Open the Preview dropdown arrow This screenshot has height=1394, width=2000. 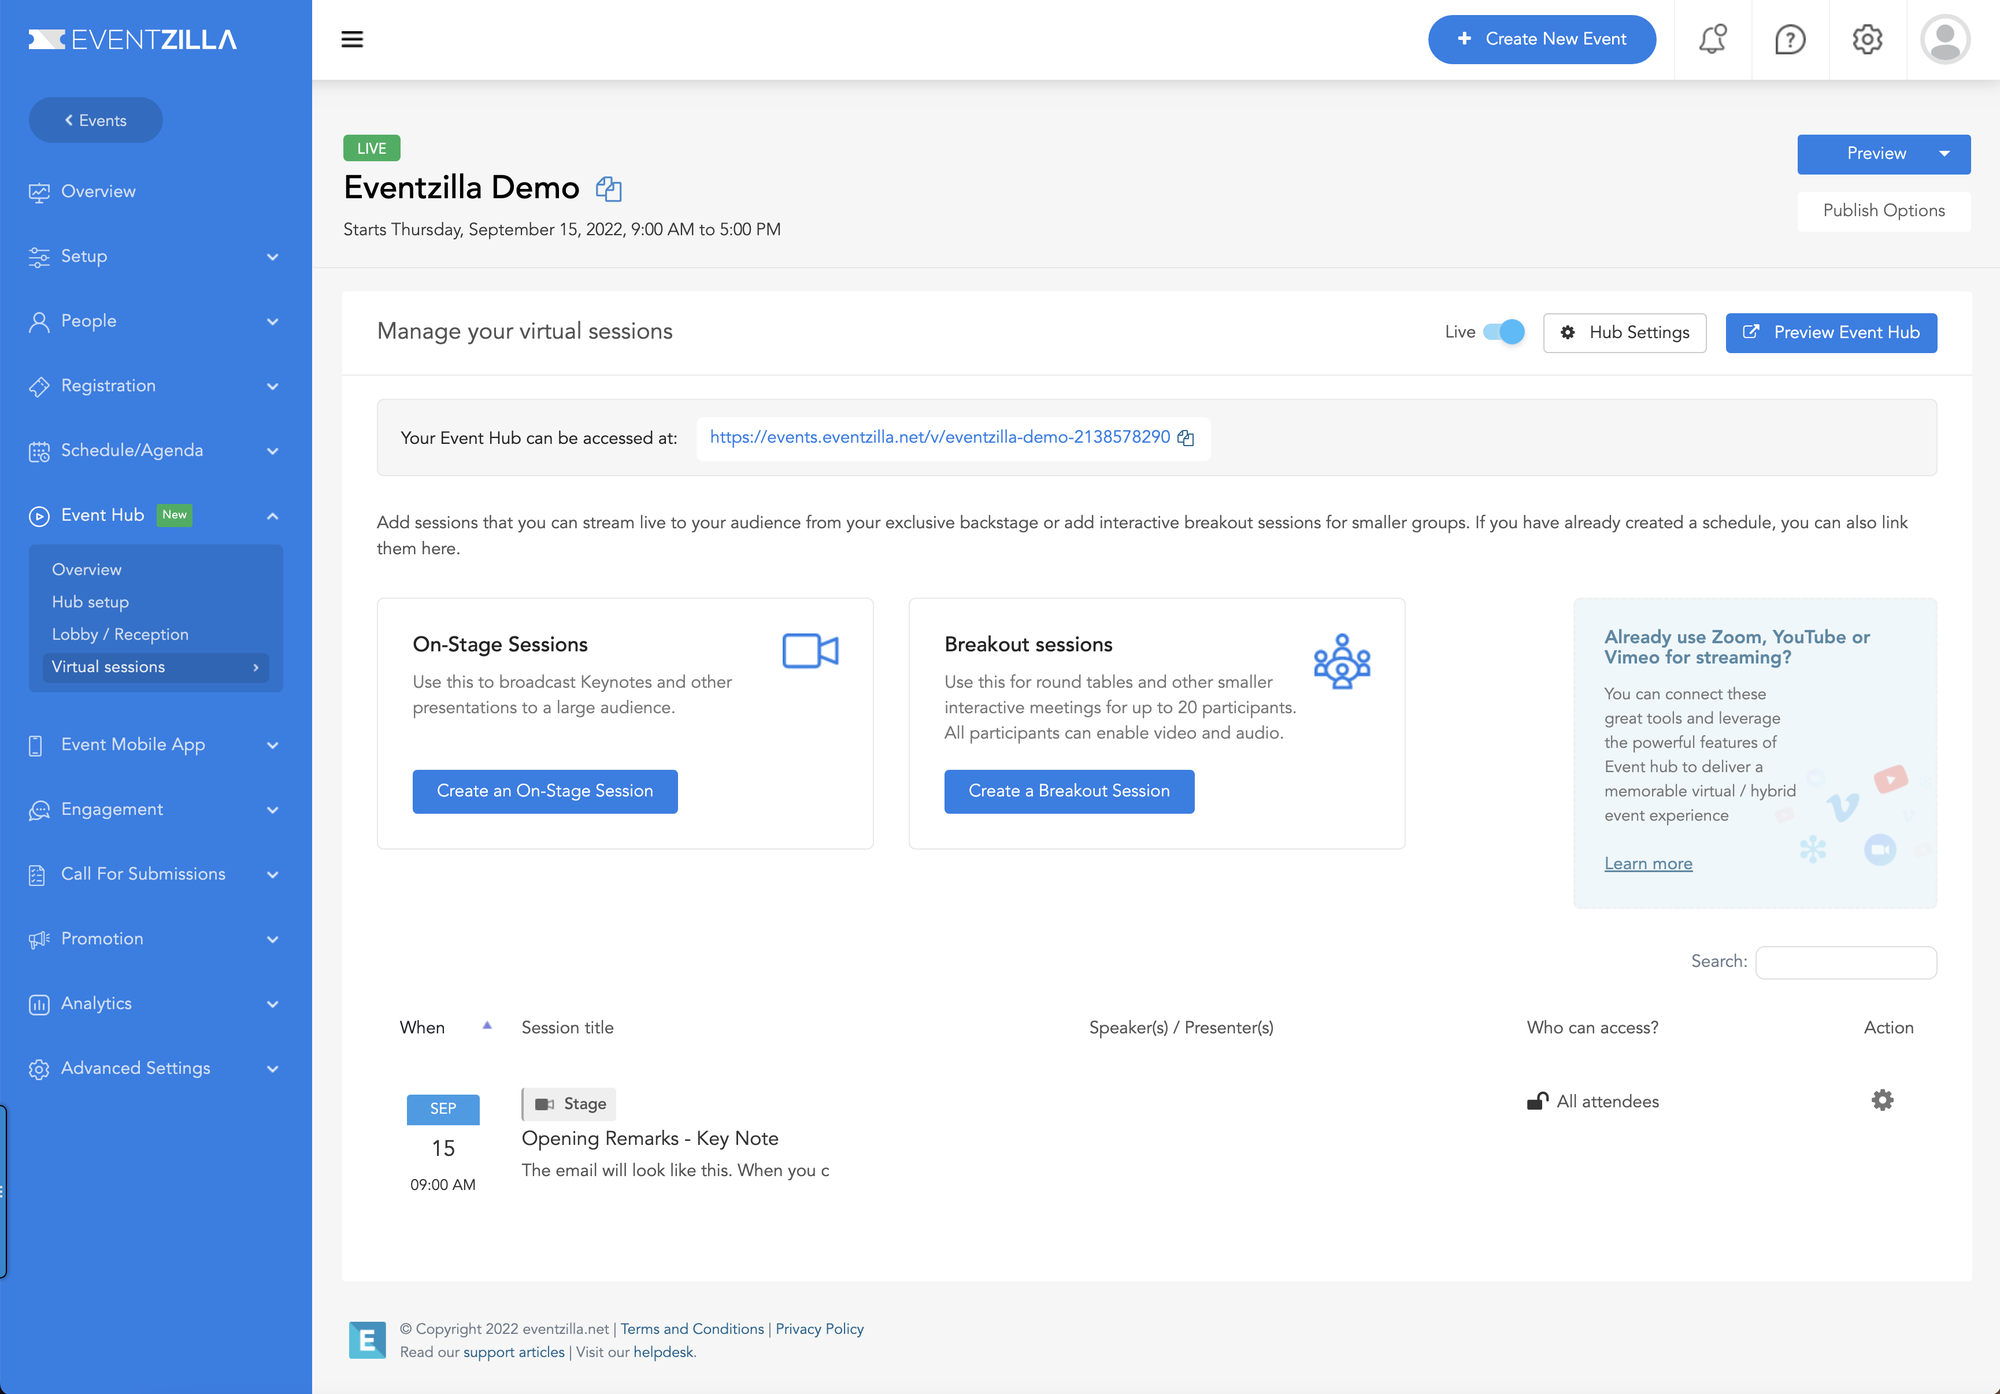[x=1945, y=154]
